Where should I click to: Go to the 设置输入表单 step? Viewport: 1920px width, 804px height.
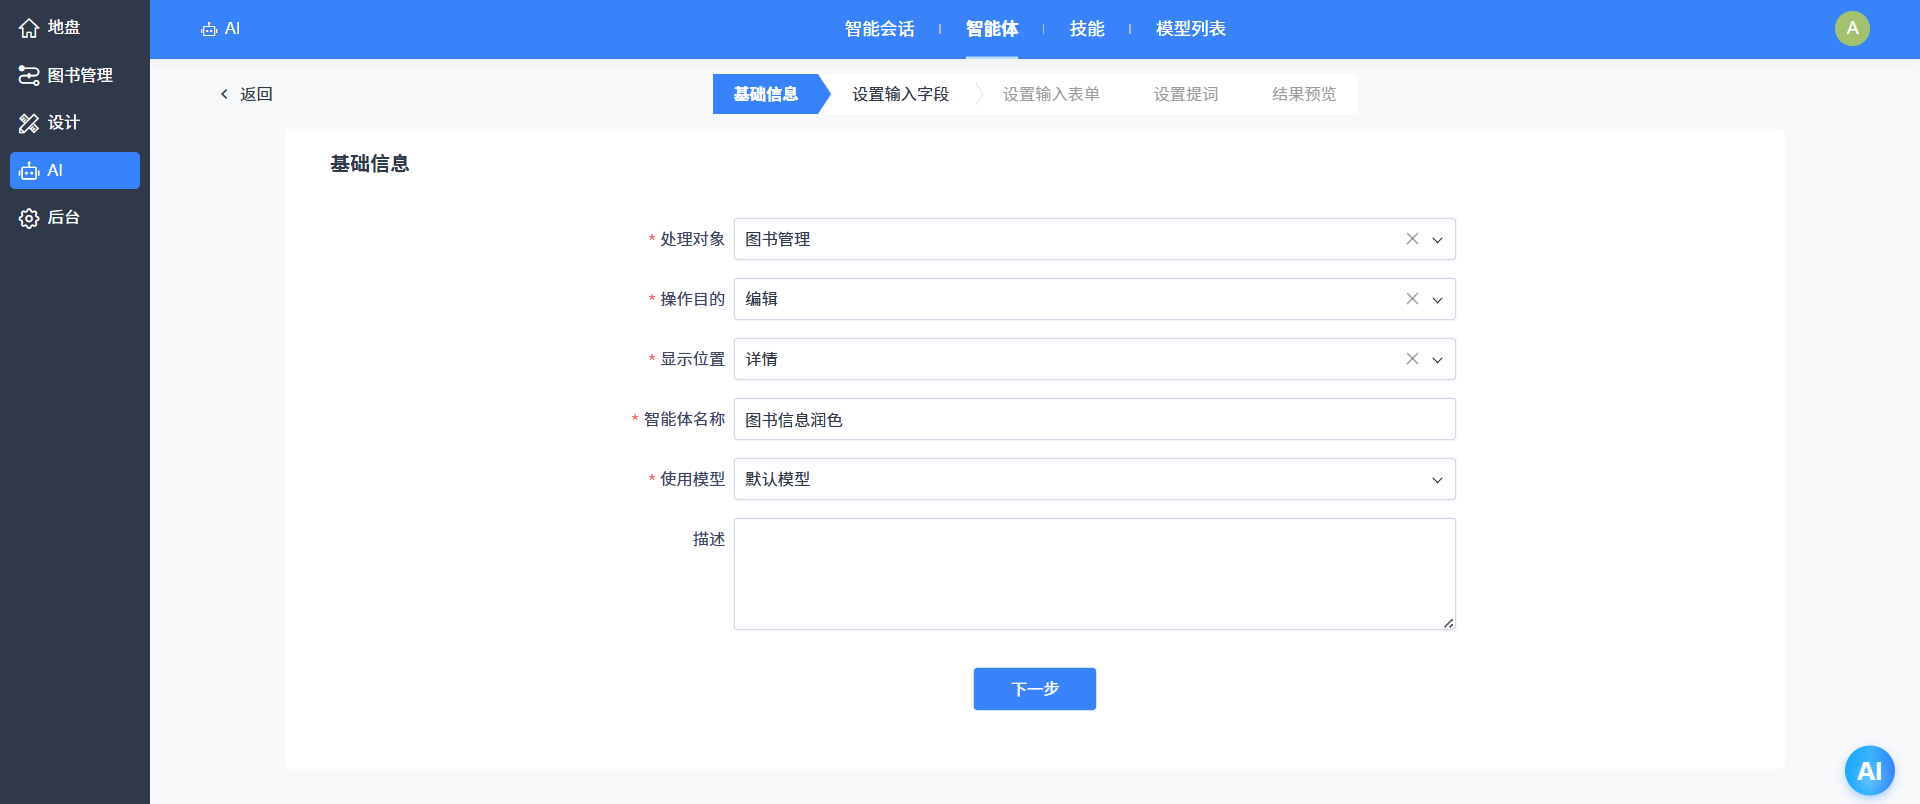click(x=1051, y=94)
